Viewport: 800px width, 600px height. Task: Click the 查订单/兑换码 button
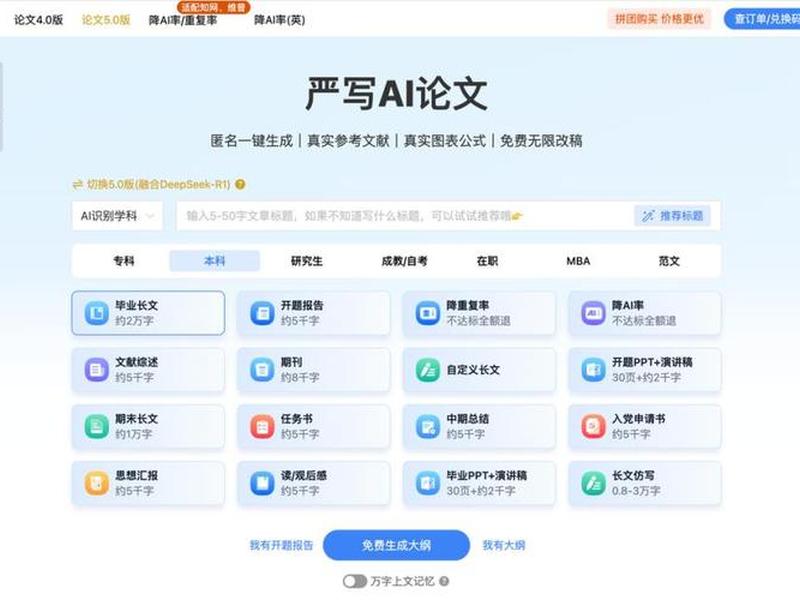pos(762,19)
